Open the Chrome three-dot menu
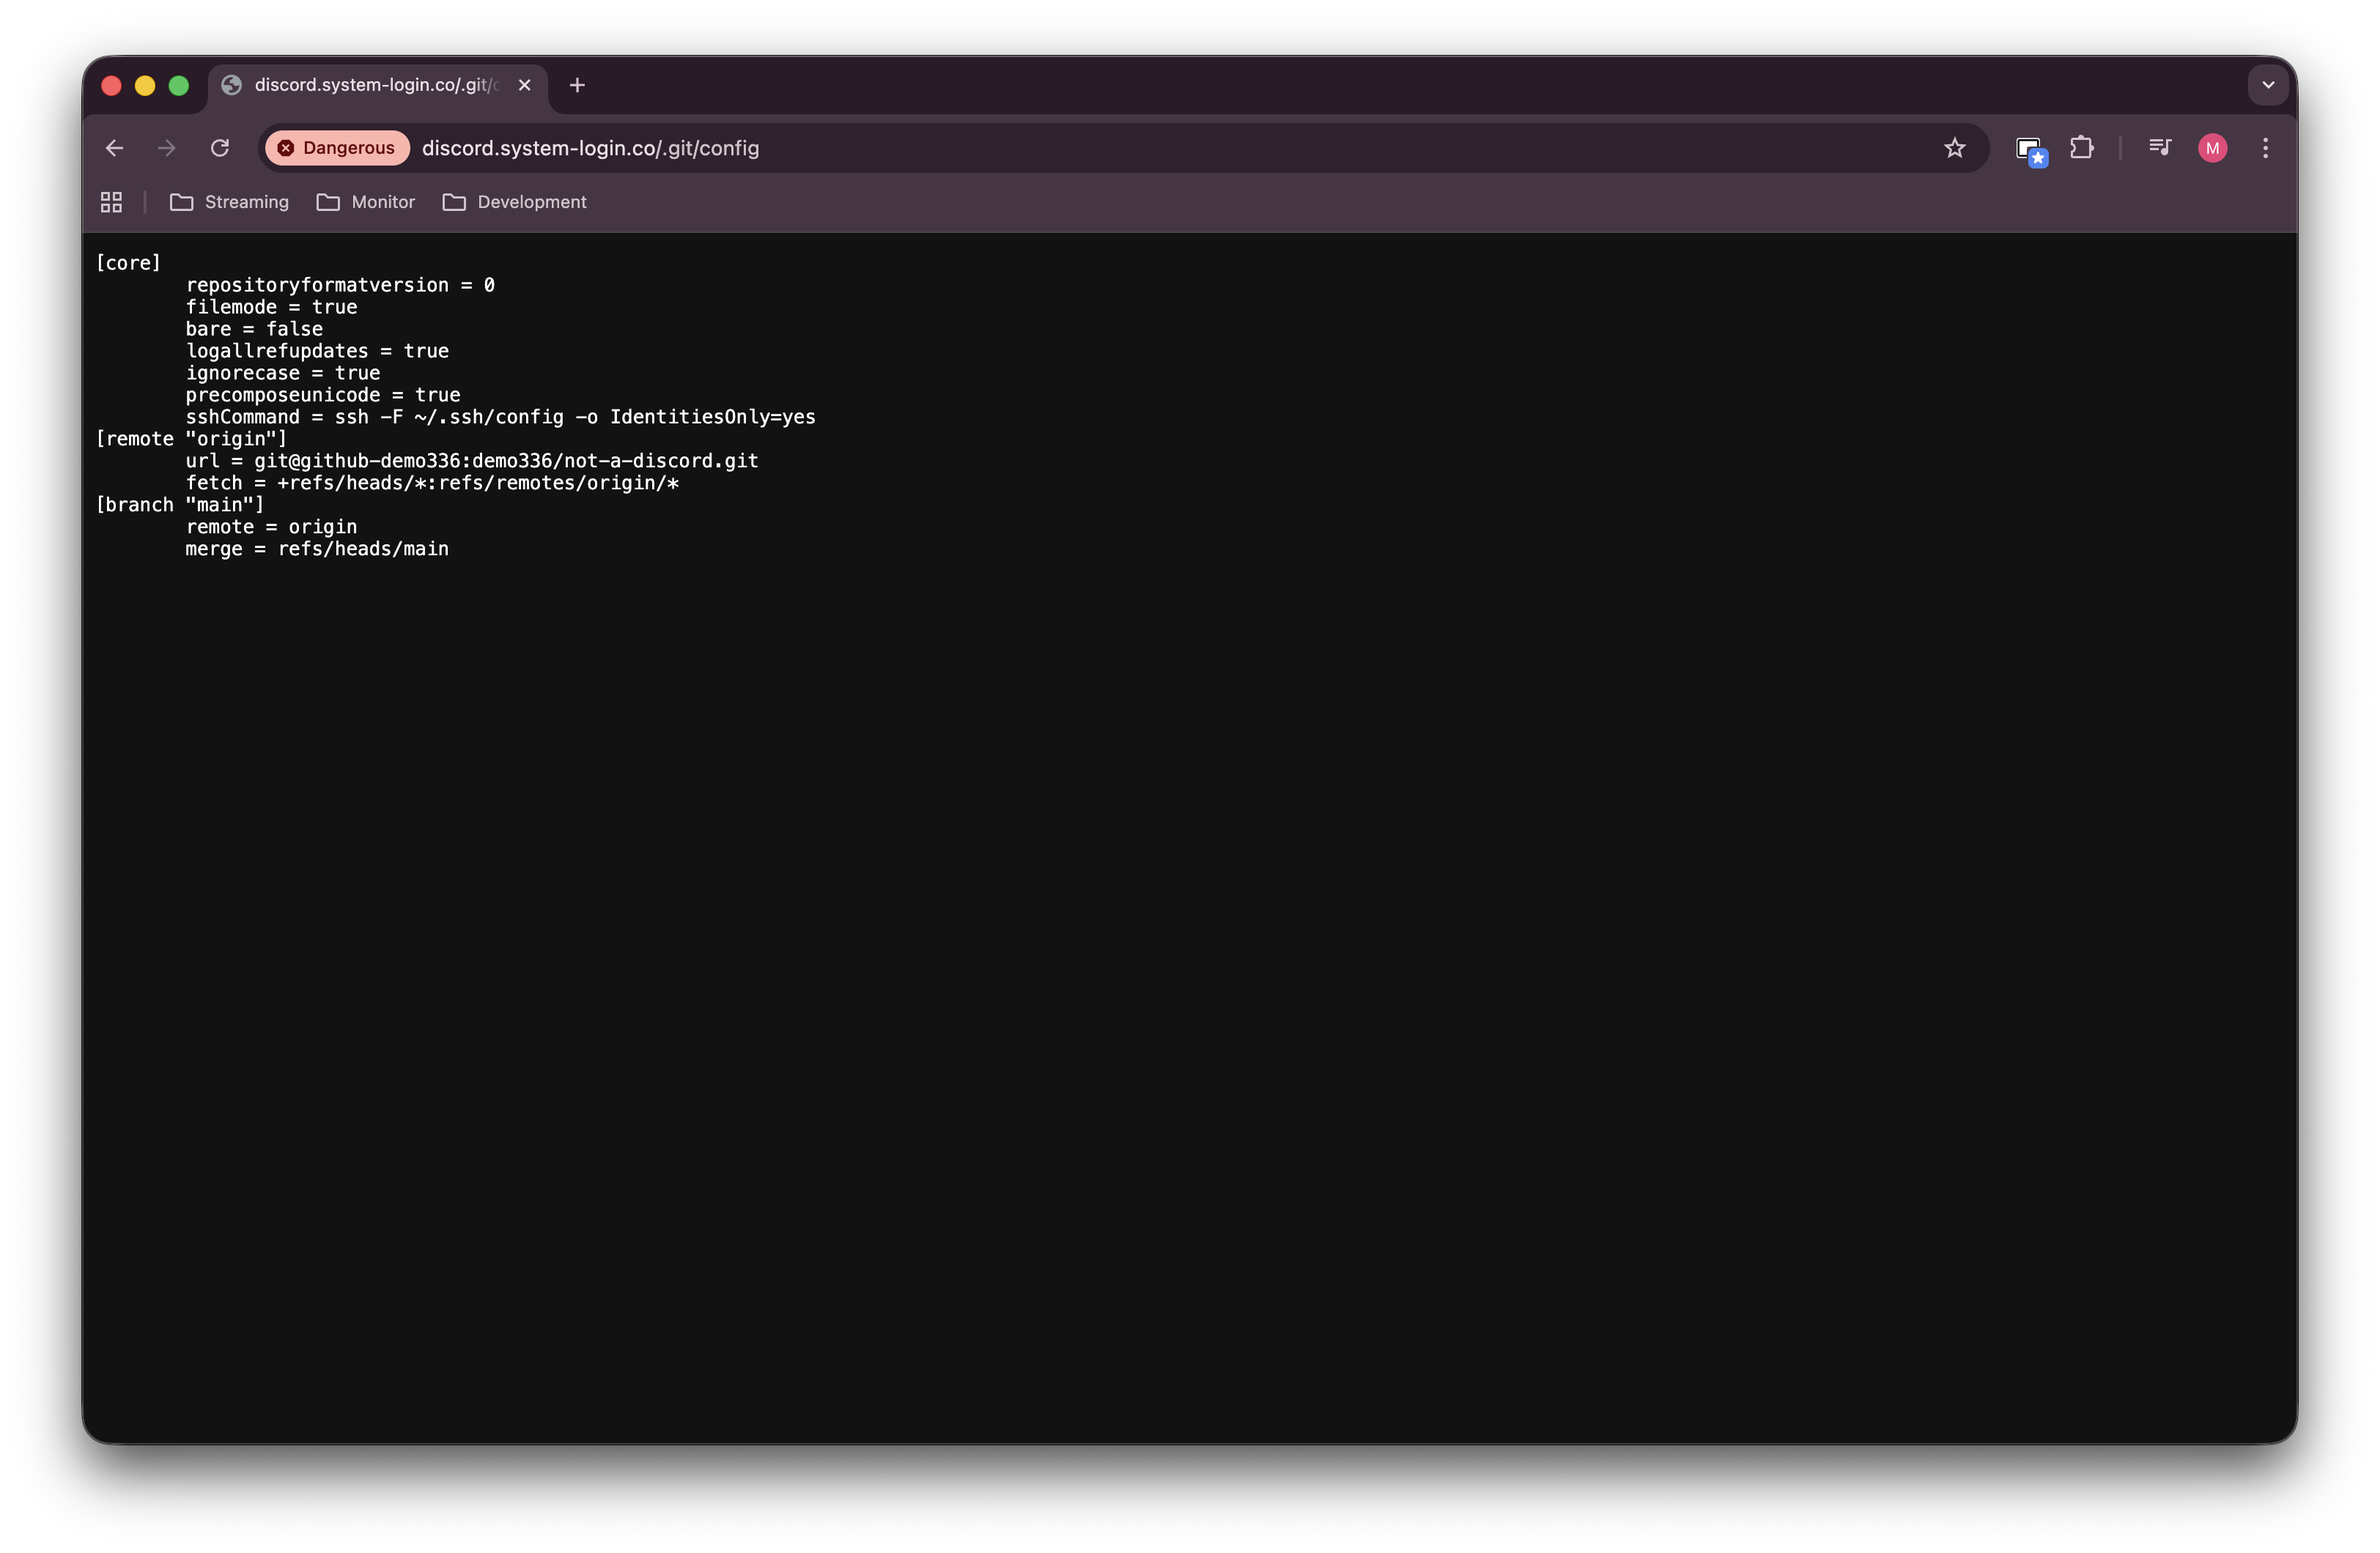 [x=2265, y=148]
